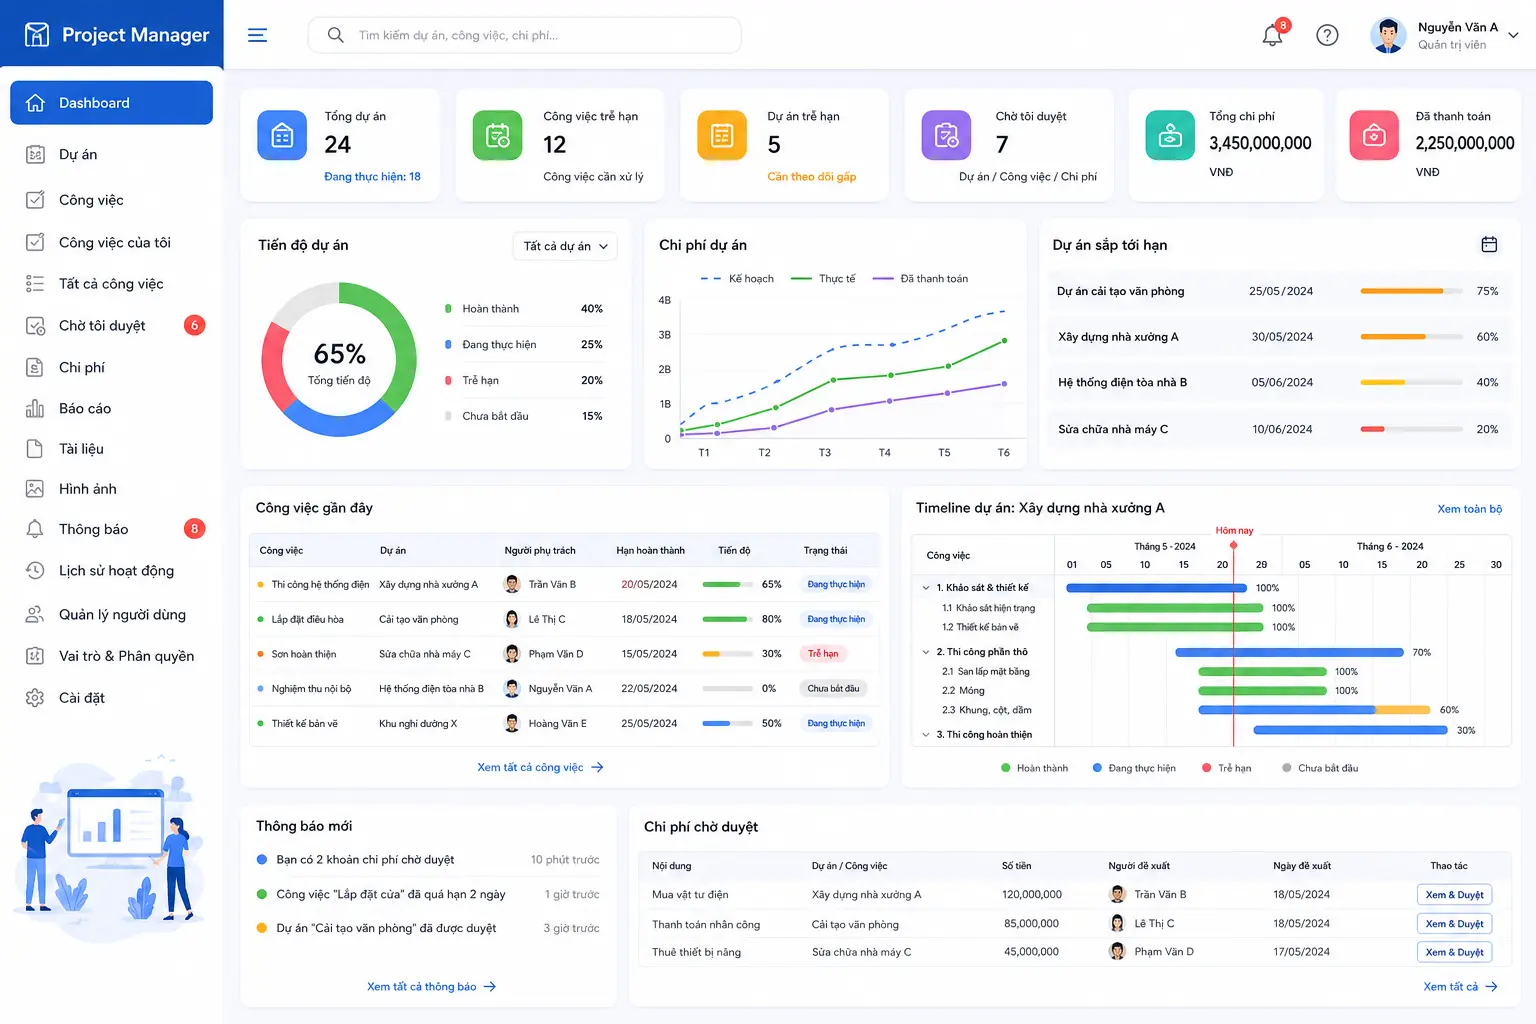Click the 1. Khảo sát & thiết kế Gantt bar
This screenshot has width=1536, height=1024.
[1157, 588]
